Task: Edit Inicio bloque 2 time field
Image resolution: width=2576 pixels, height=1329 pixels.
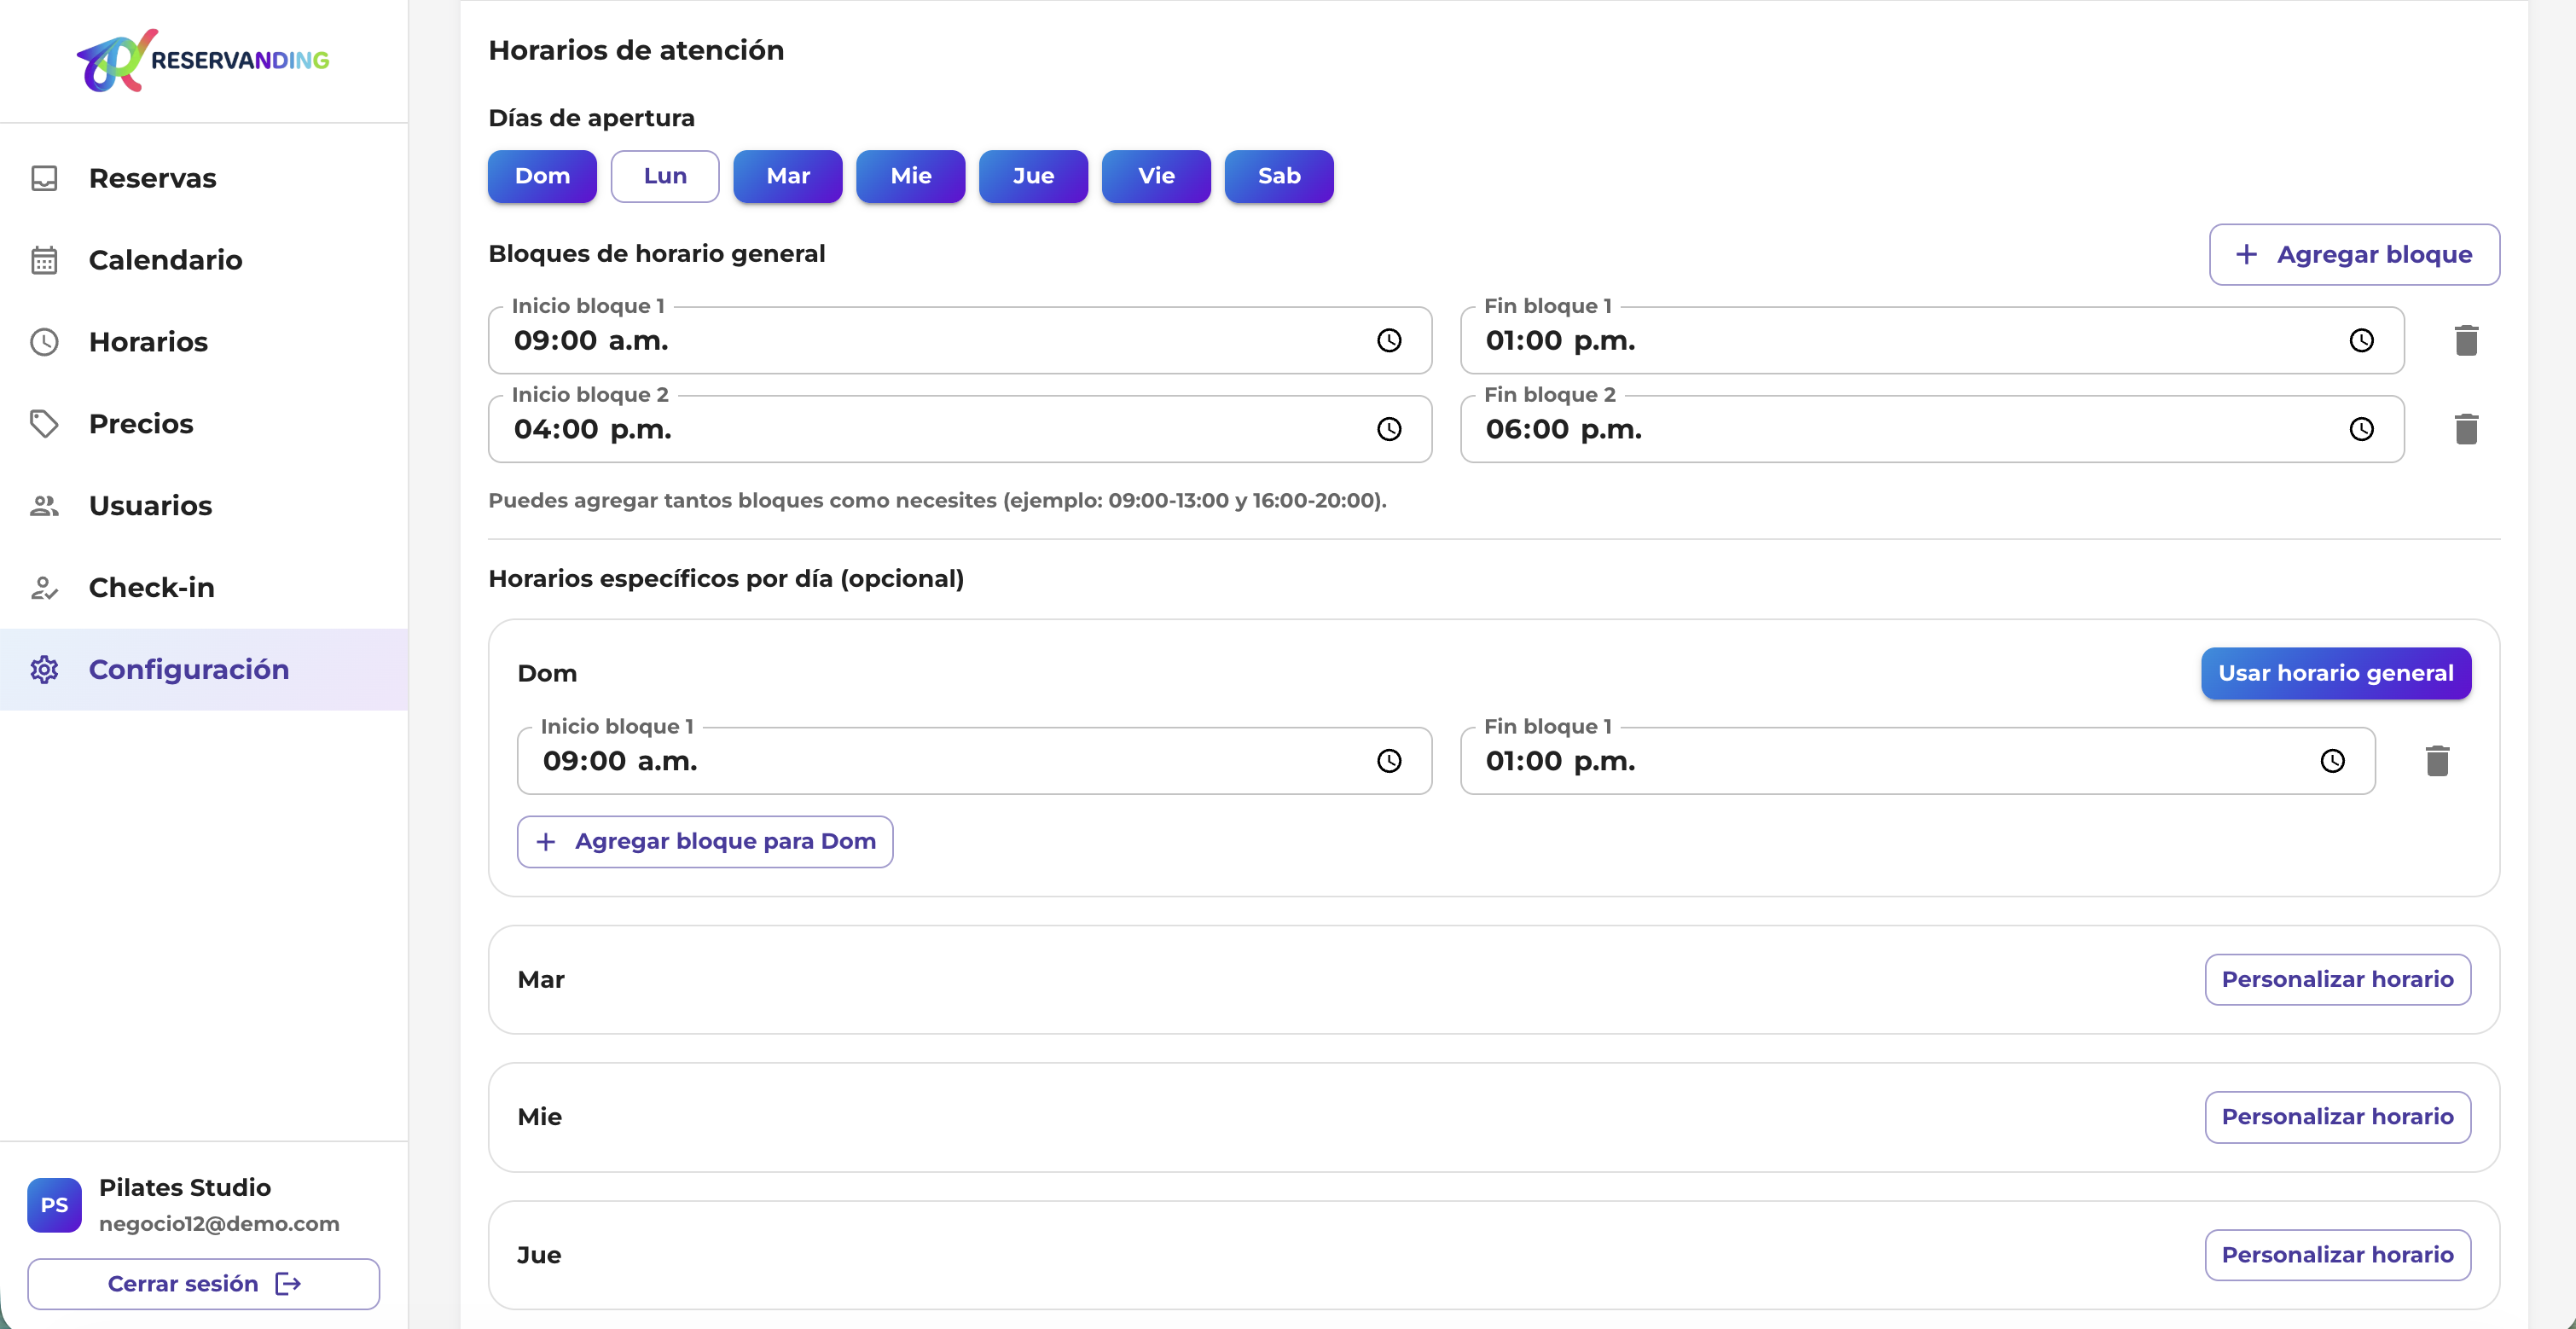Action: click(x=960, y=429)
